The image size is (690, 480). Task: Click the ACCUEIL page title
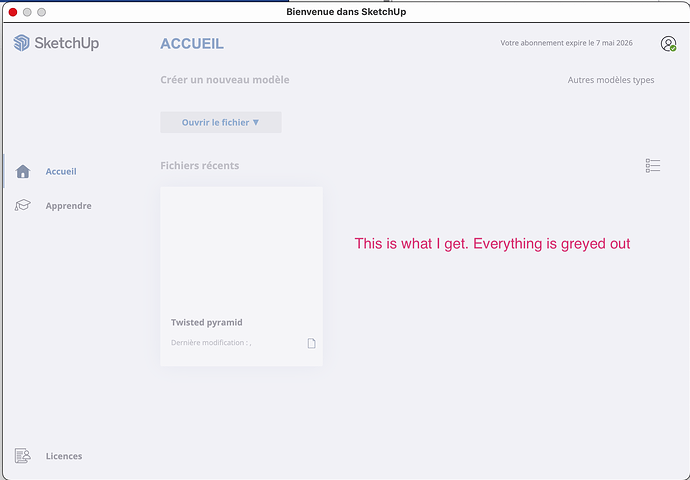(x=192, y=44)
